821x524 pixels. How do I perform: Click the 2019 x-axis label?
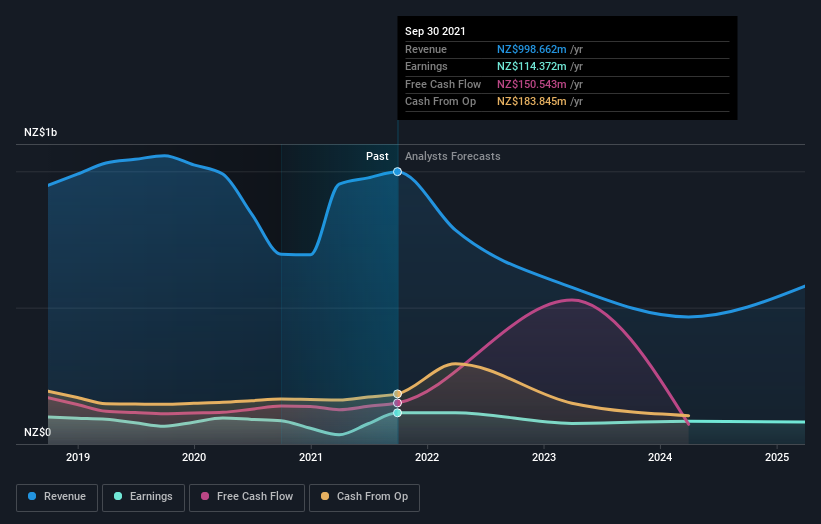point(78,457)
